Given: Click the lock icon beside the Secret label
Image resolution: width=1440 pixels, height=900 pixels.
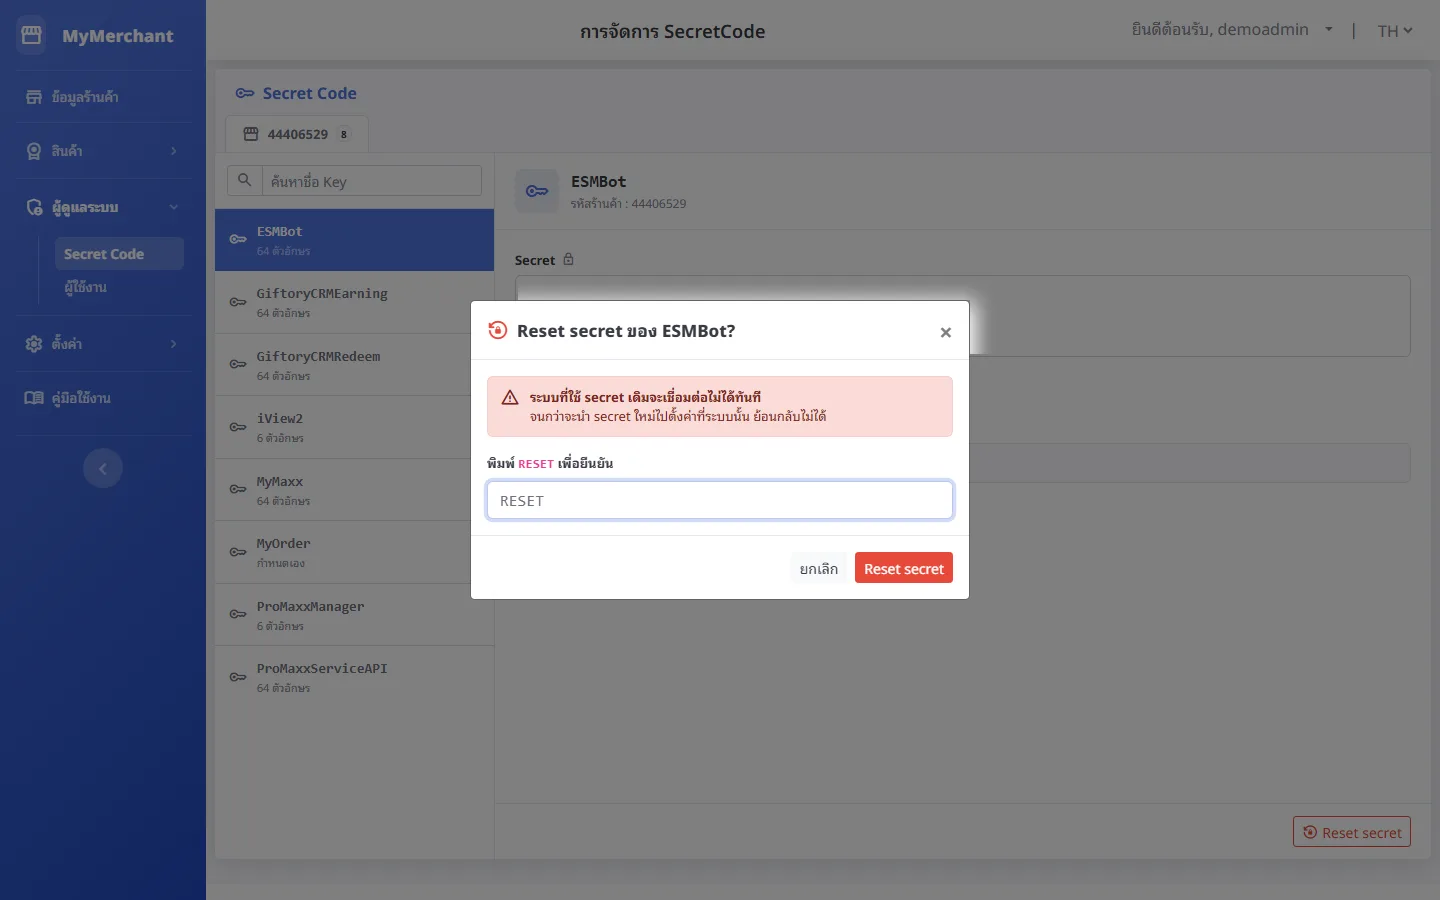Looking at the screenshot, I should click(x=568, y=259).
